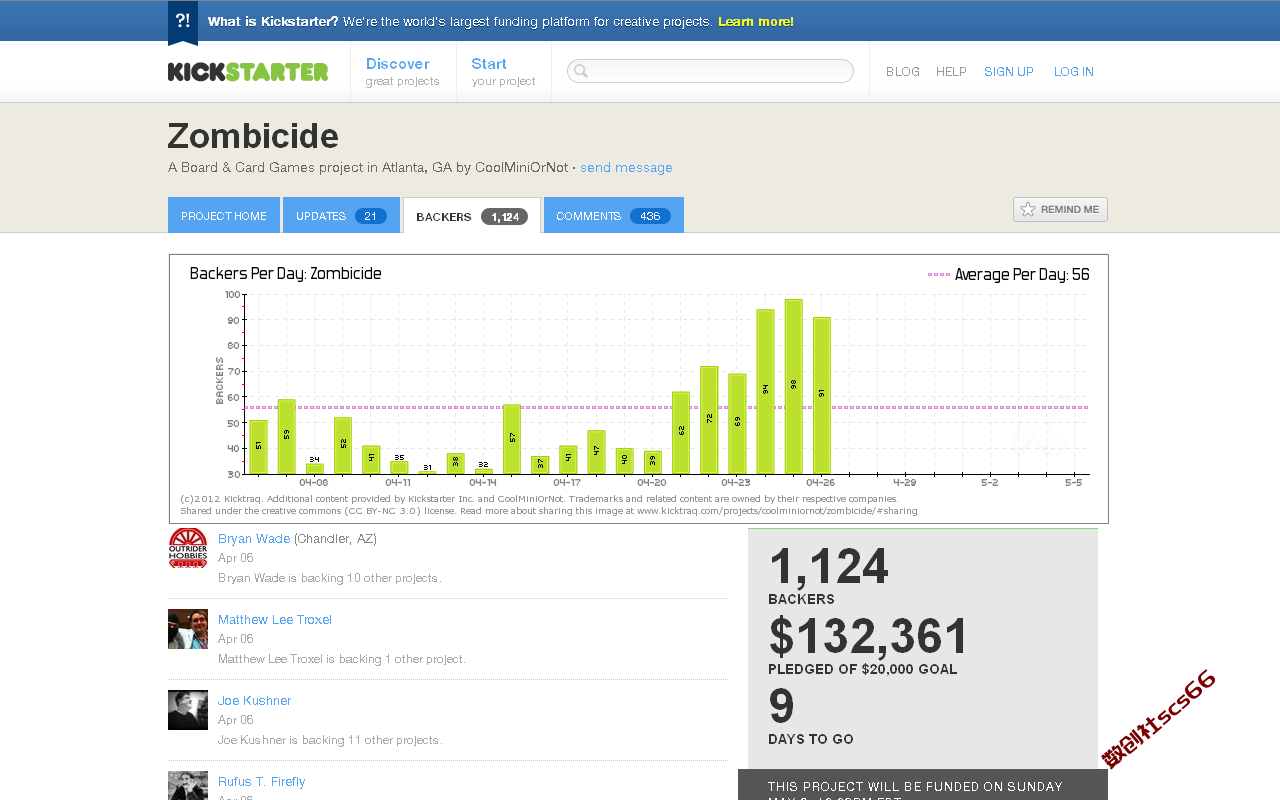Click the chart bar labeled 59

tap(286, 436)
